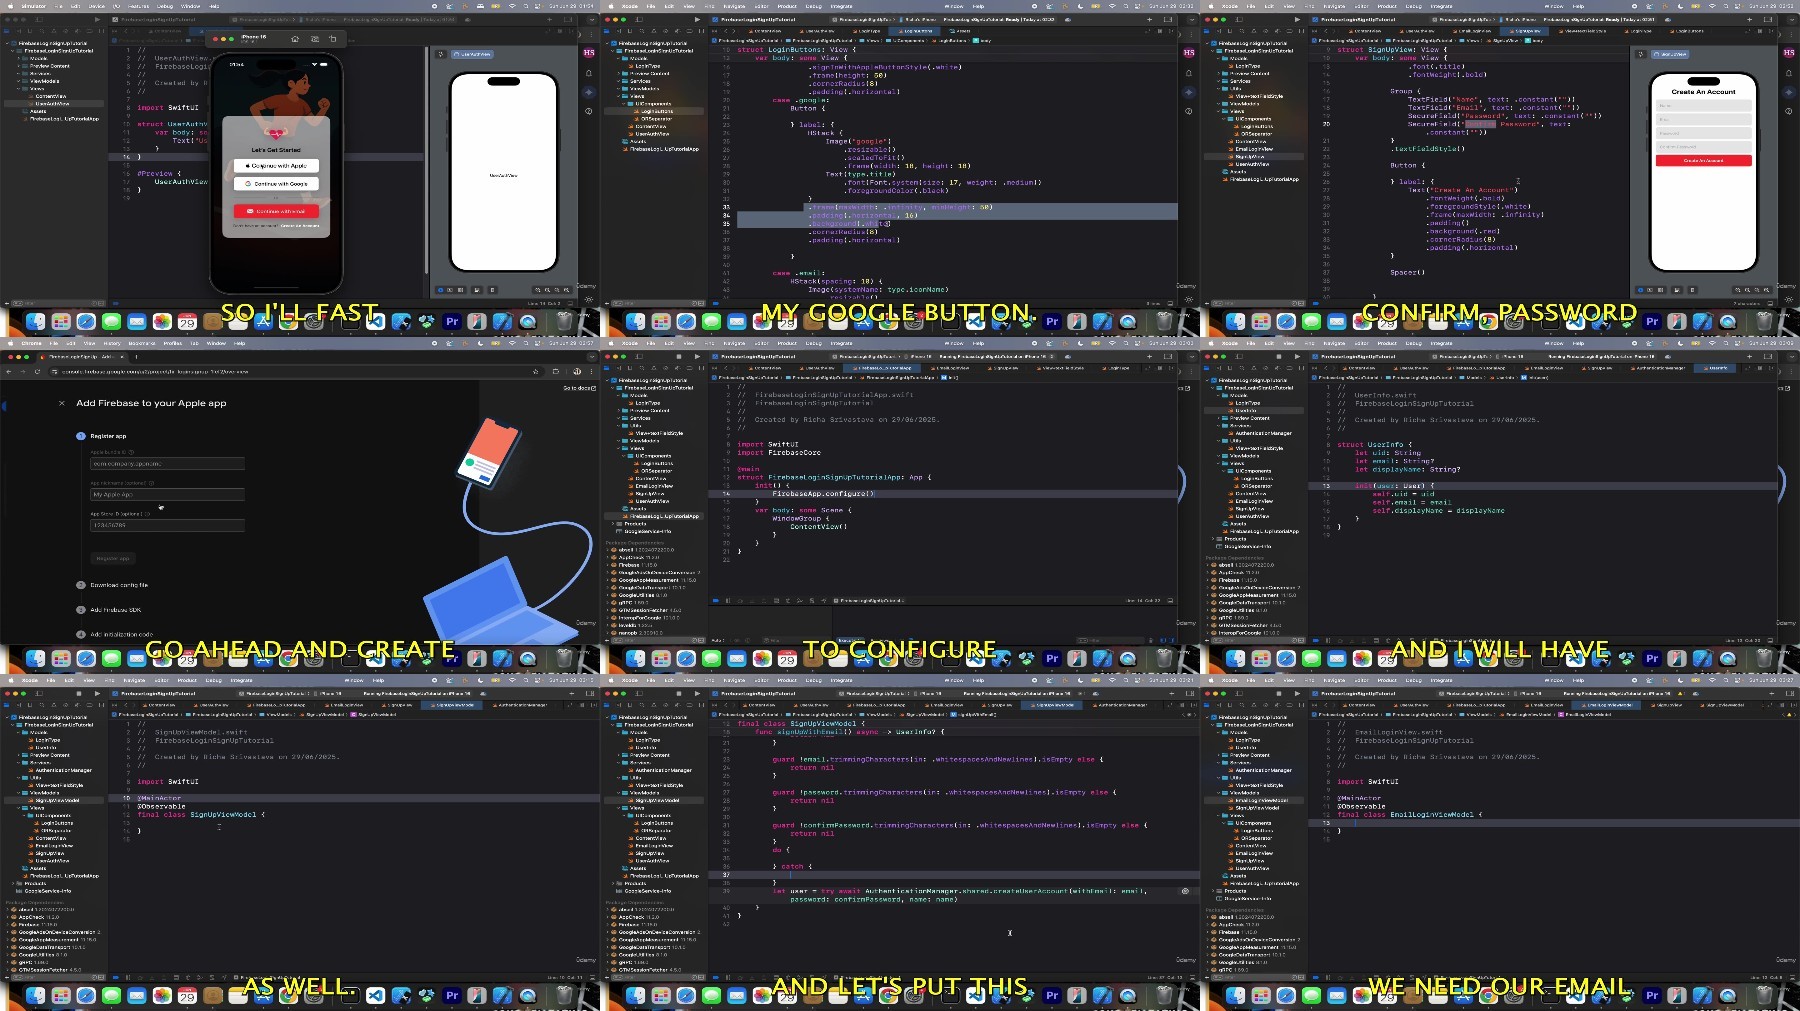Click the help icon beside Apple bundle ID

(131, 452)
